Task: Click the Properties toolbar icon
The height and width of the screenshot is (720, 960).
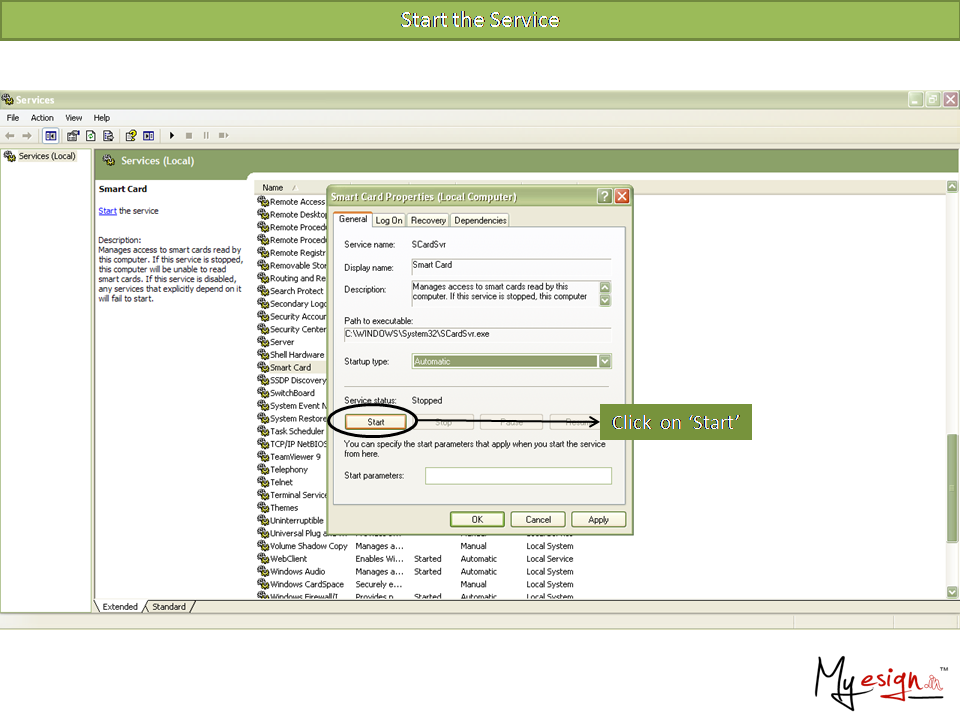Action: pyautogui.click(x=73, y=135)
